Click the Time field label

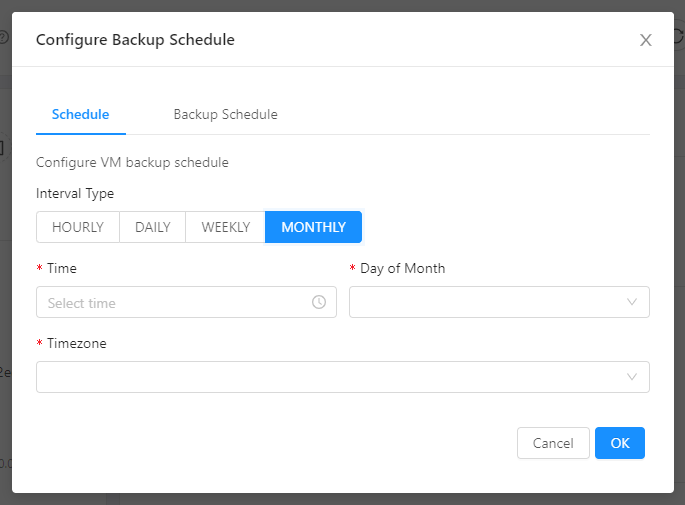tap(61, 268)
